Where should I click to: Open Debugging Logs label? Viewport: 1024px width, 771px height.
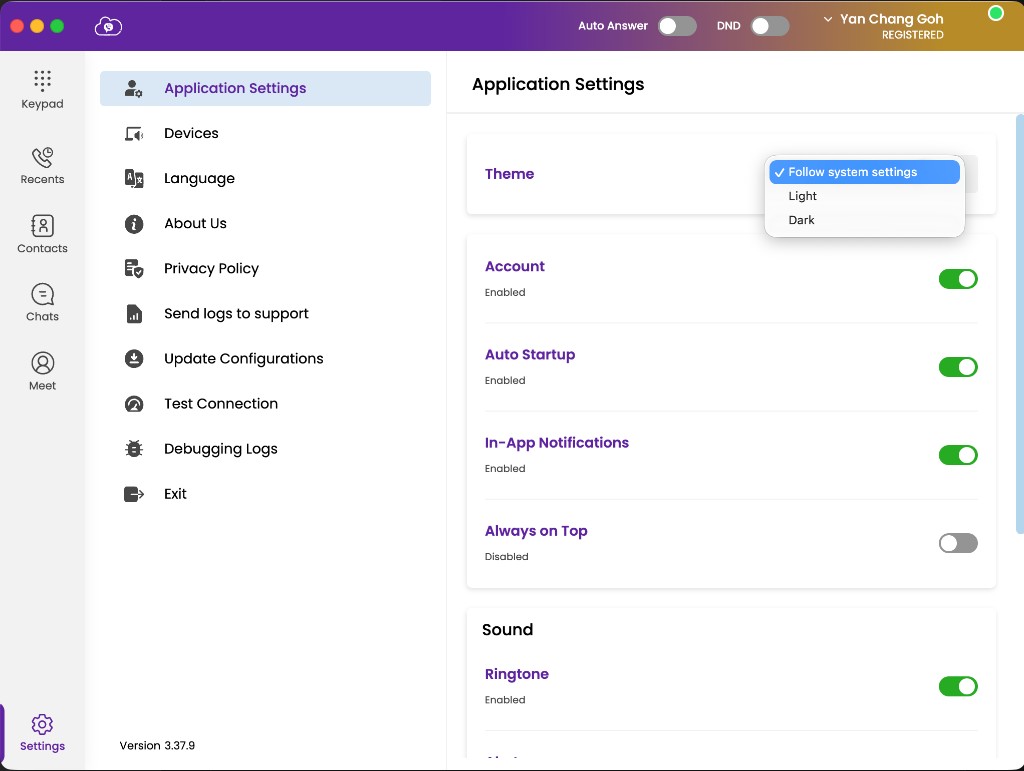221,448
